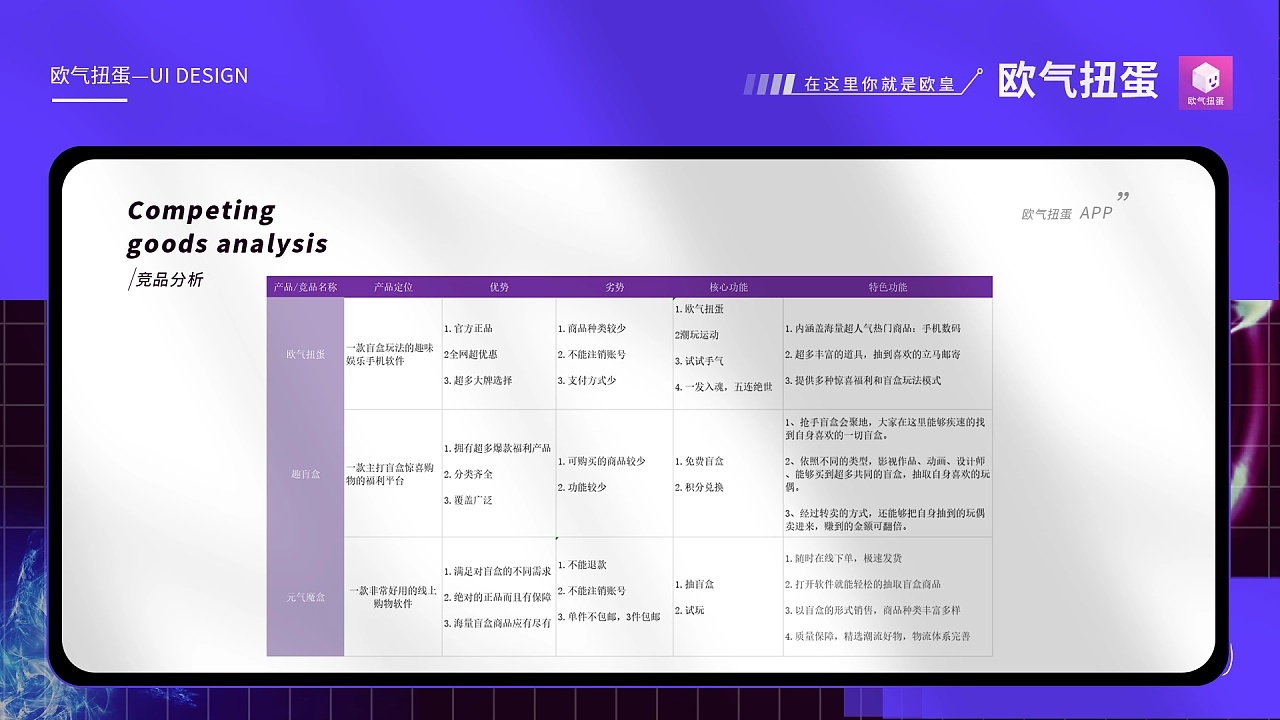The image size is (1280, 720).
Task: Click feature '3.提供多种惊喜福利和盲盒玩法模式'
Action: tap(863, 380)
